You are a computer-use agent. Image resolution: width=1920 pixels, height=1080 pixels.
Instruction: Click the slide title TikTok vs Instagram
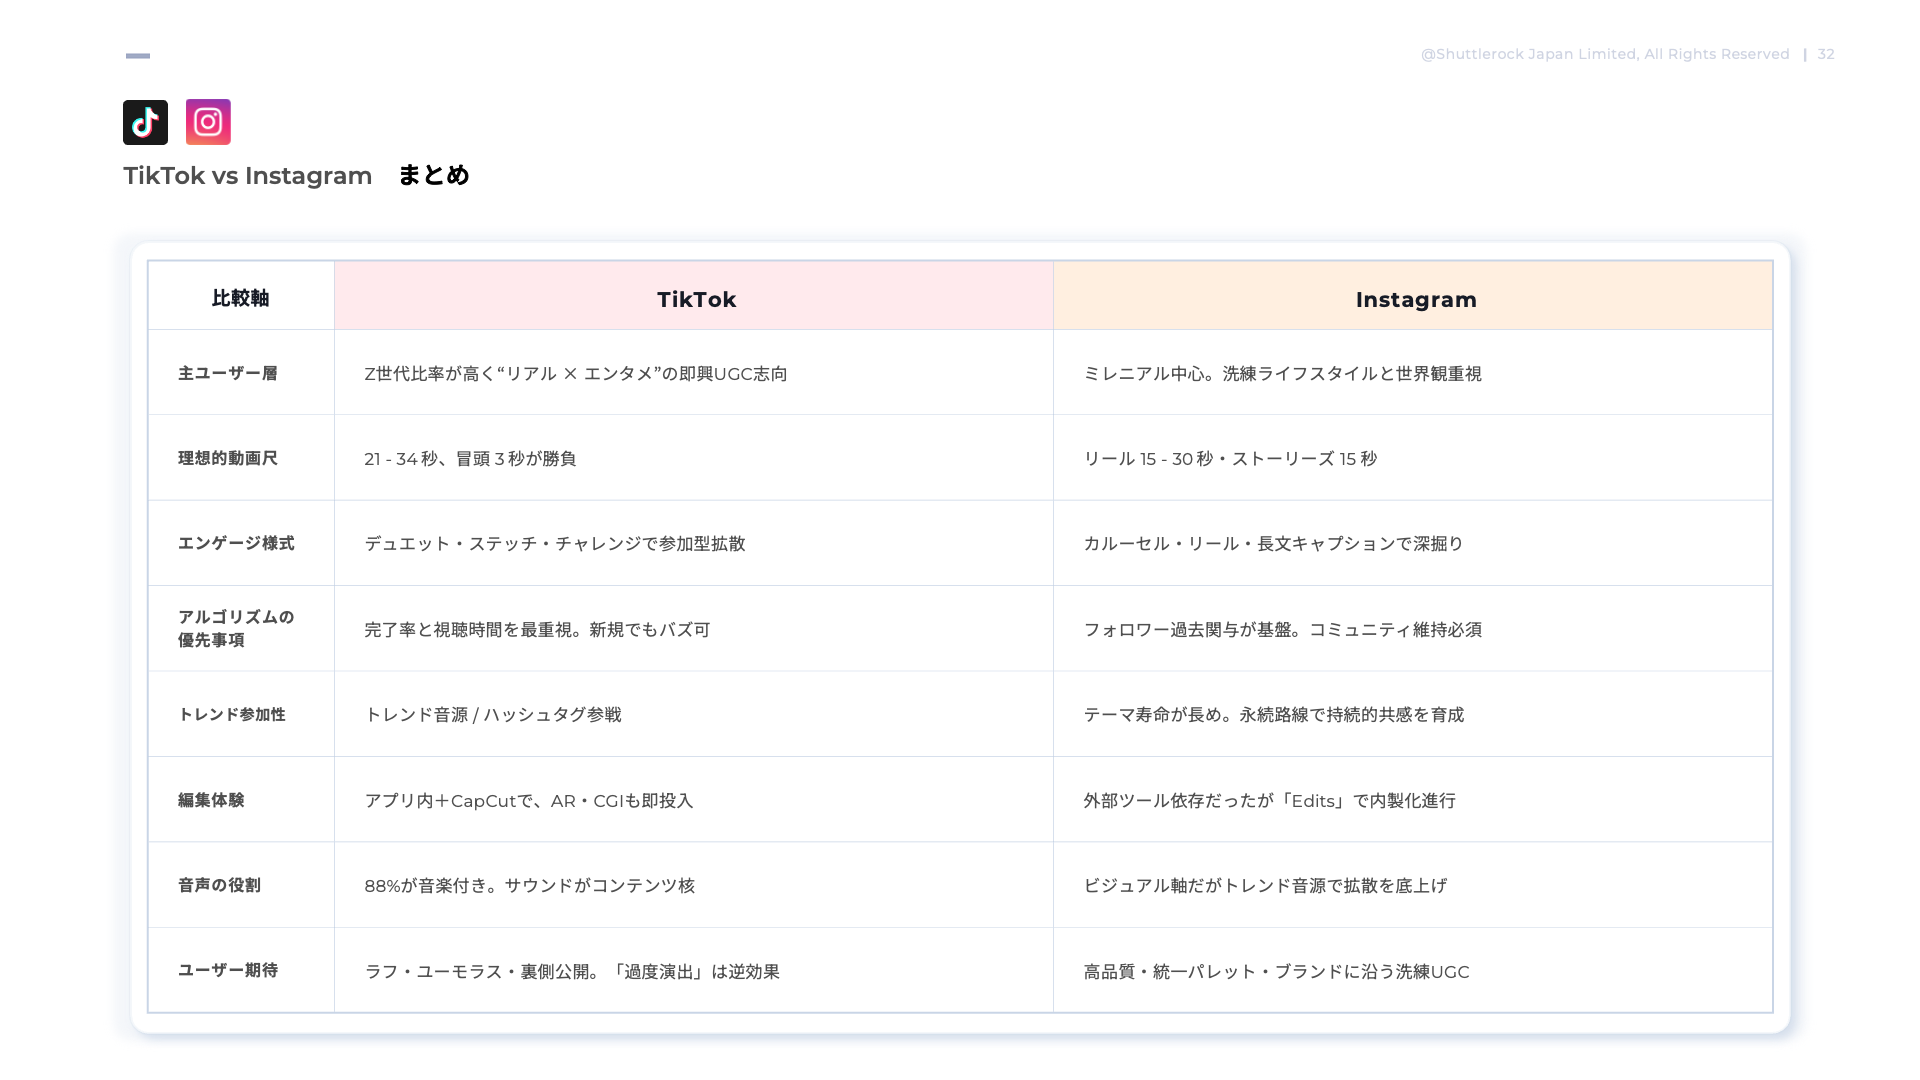247,176
